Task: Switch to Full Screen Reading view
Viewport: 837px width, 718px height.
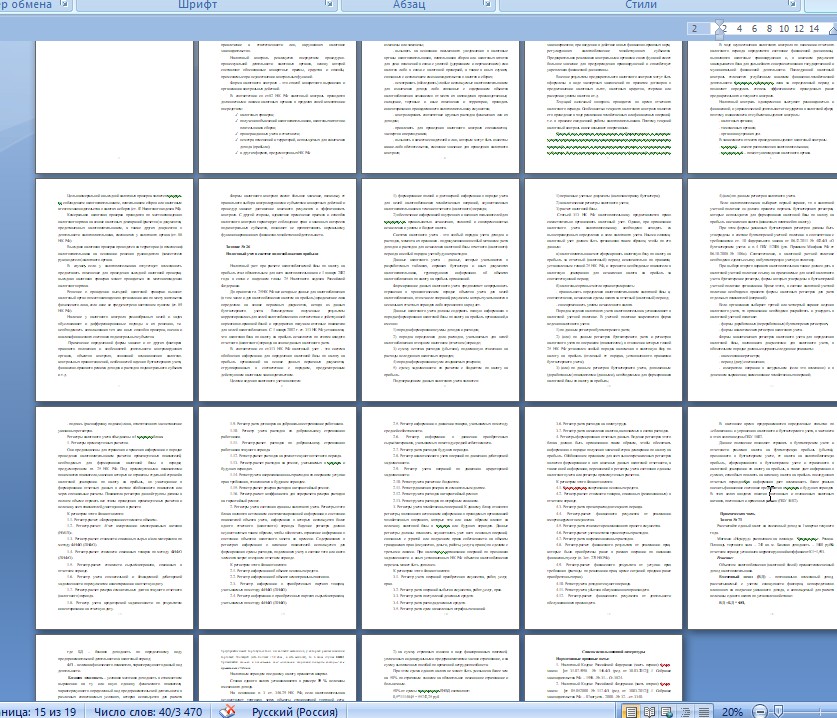Action: pos(650,711)
